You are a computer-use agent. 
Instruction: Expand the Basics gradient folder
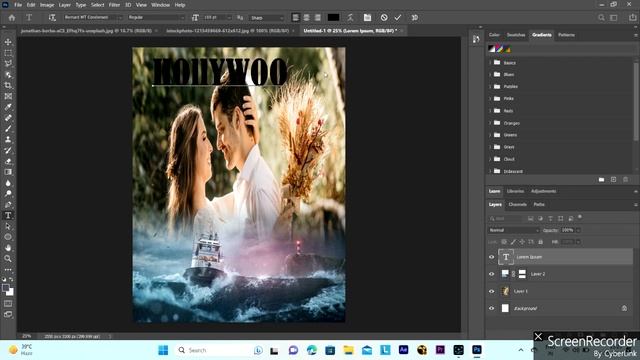[490, 62]
